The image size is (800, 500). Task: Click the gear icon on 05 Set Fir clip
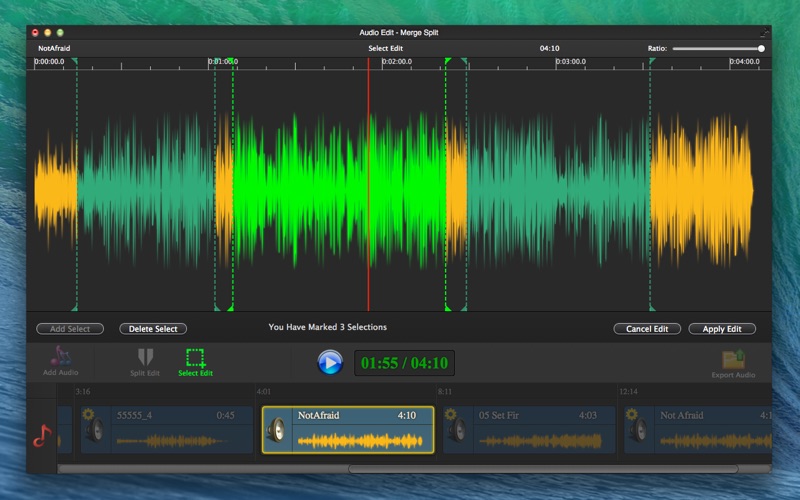450,414
